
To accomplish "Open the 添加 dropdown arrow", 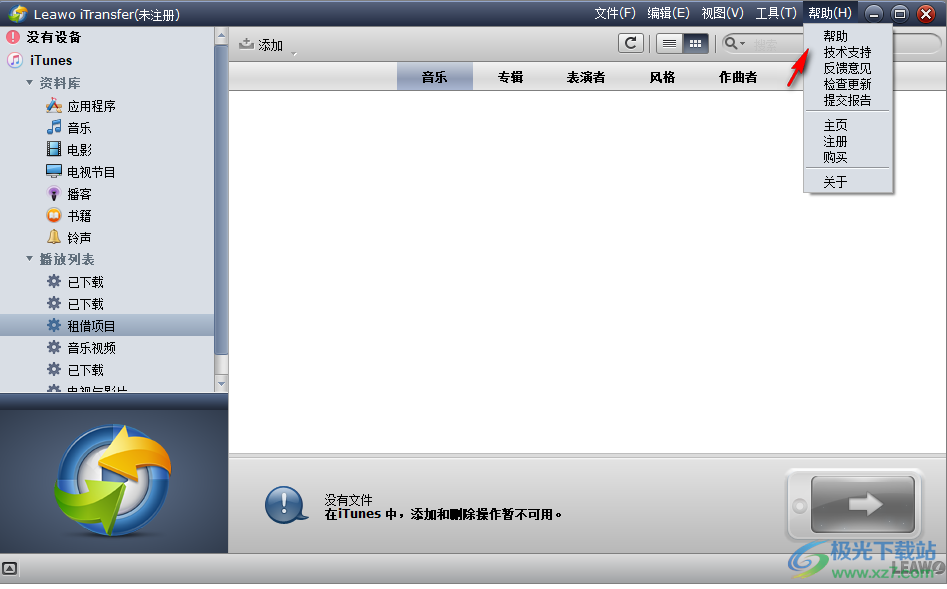I will [294, 54].
